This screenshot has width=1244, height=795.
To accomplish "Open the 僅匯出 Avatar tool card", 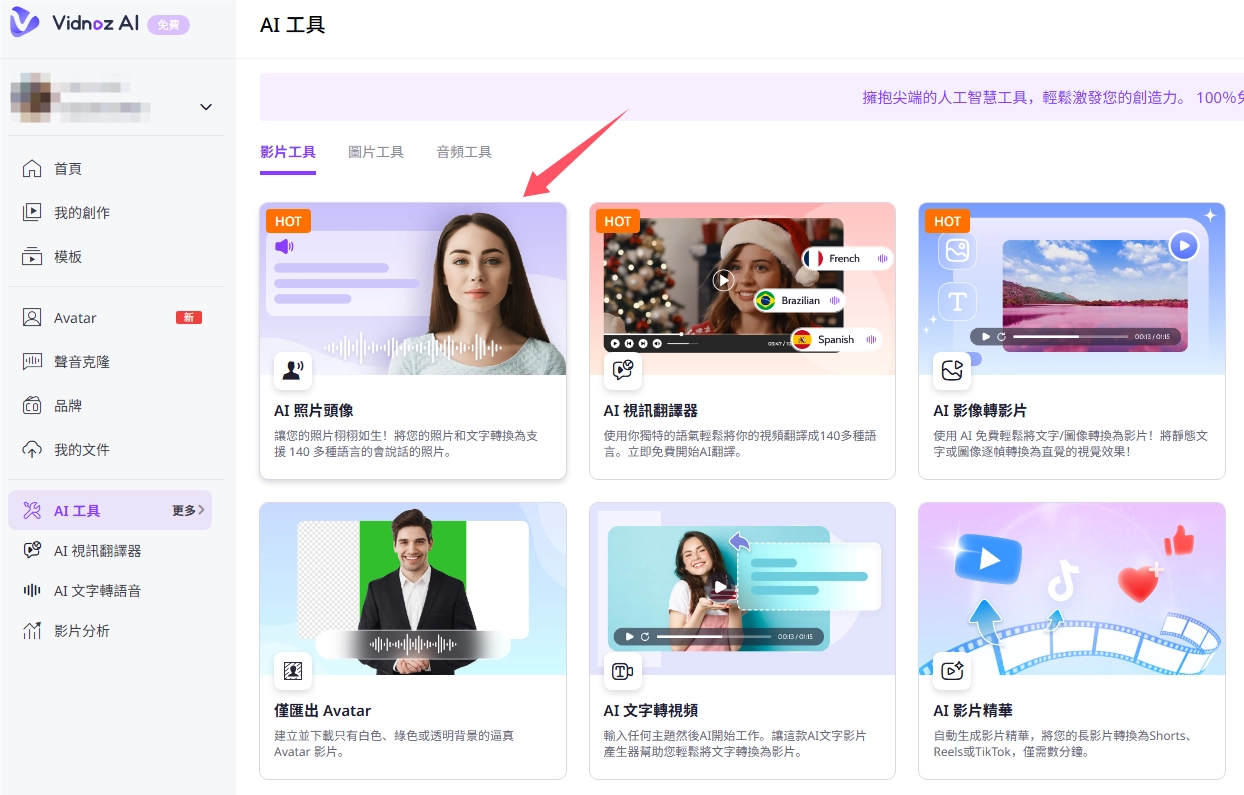I will (x=412, y=640).
